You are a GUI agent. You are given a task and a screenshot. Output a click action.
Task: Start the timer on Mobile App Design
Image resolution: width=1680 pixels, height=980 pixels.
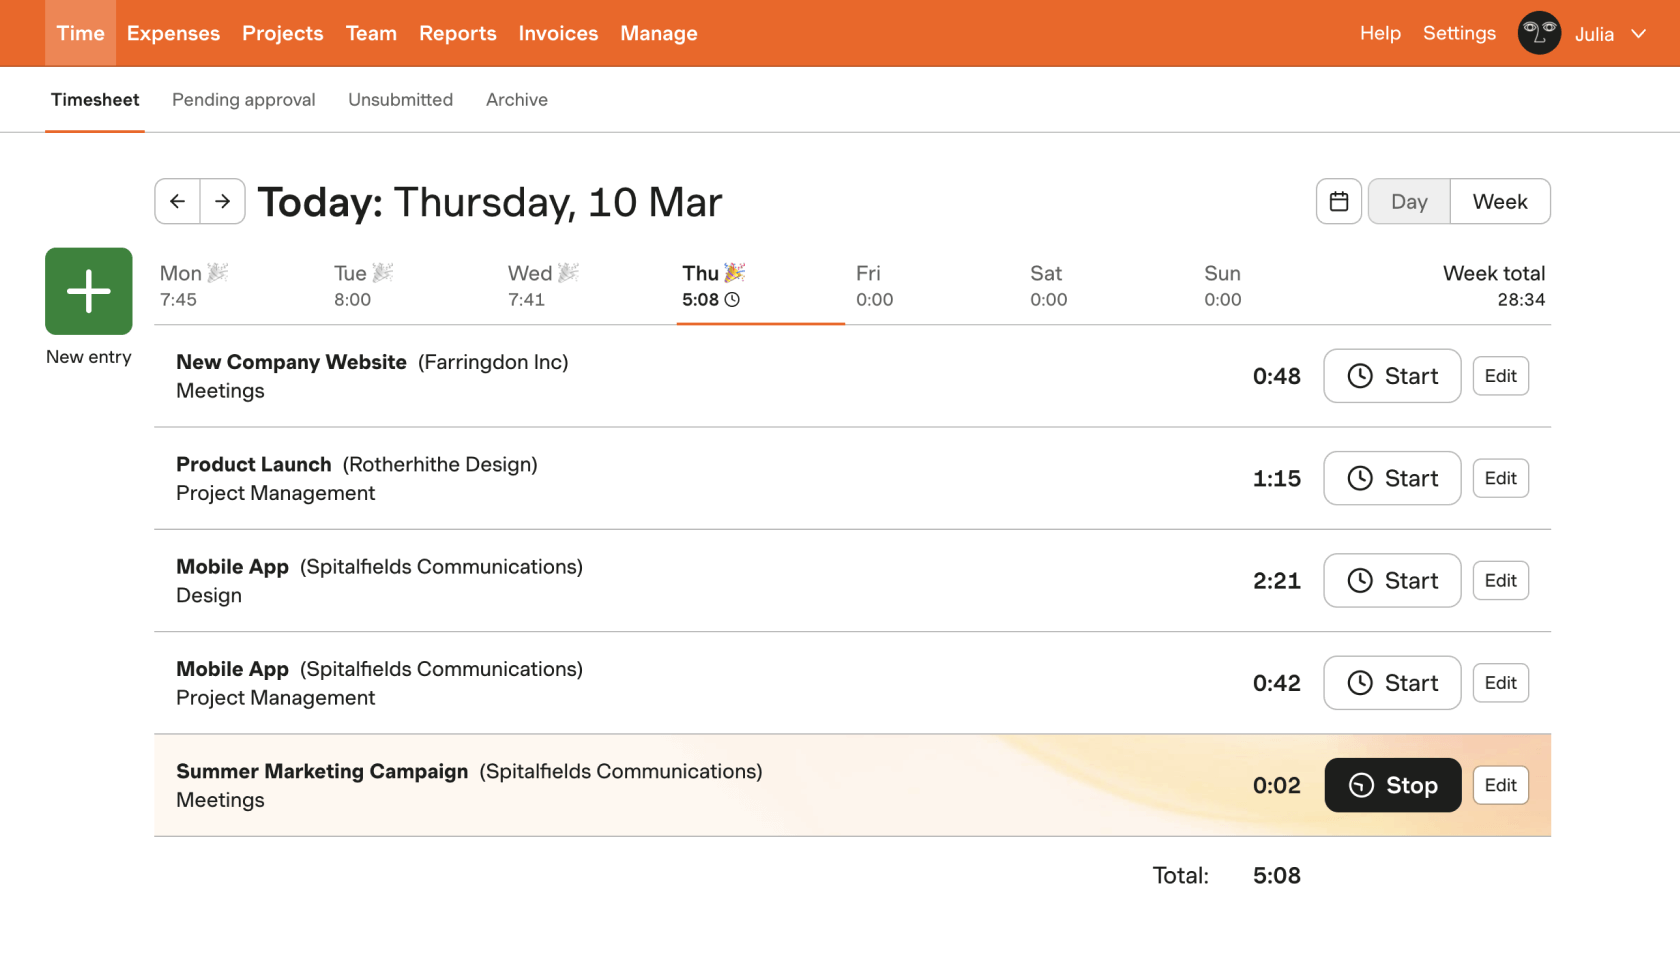(x=1391, y=580)
